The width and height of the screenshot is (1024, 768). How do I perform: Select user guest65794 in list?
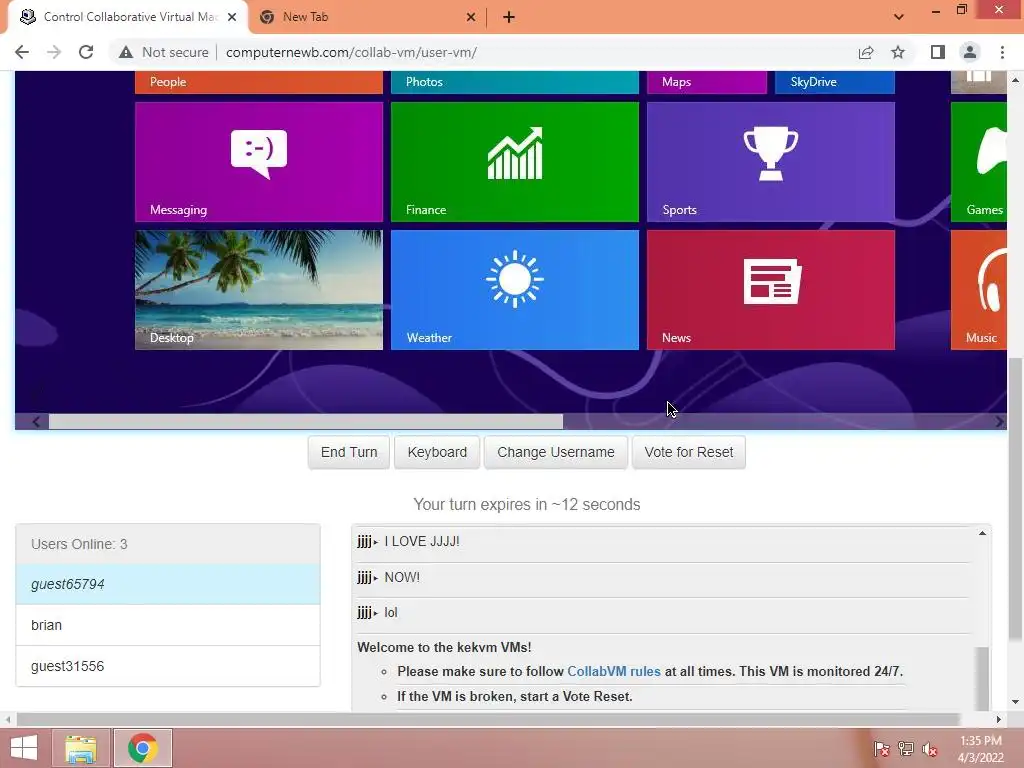tap(168, 584)
